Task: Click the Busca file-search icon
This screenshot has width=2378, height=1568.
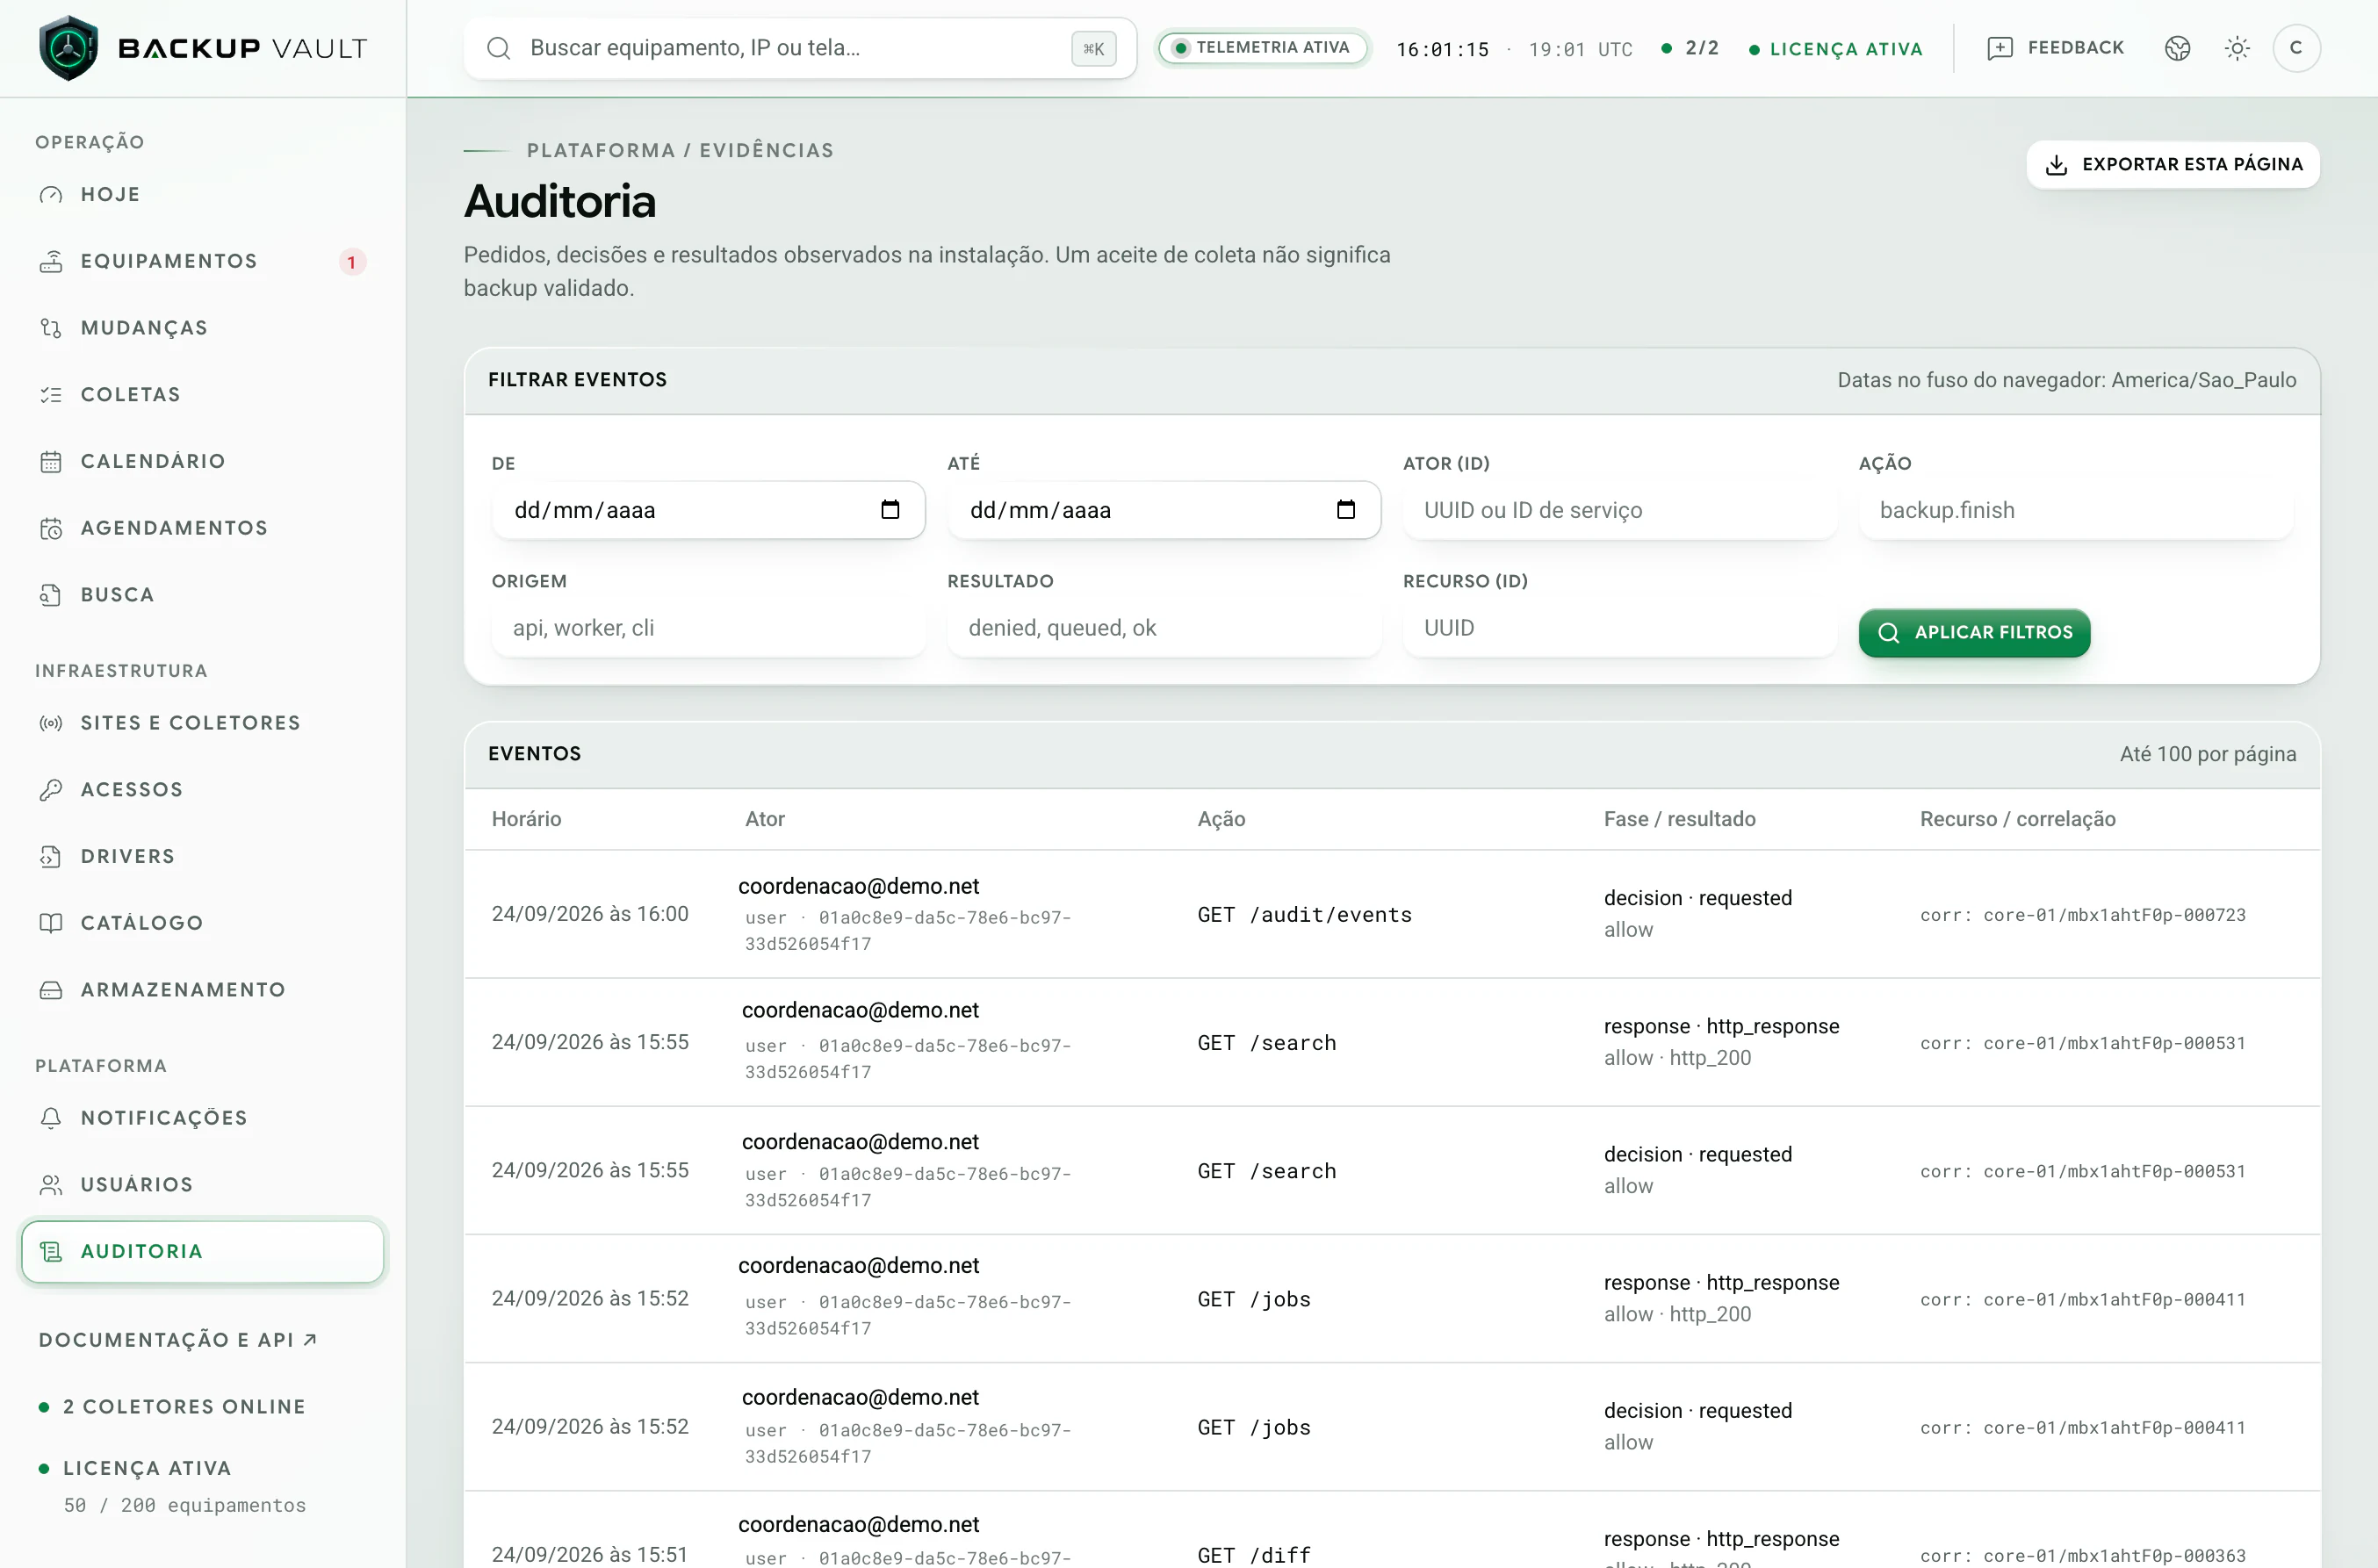Action: point(51,595)
